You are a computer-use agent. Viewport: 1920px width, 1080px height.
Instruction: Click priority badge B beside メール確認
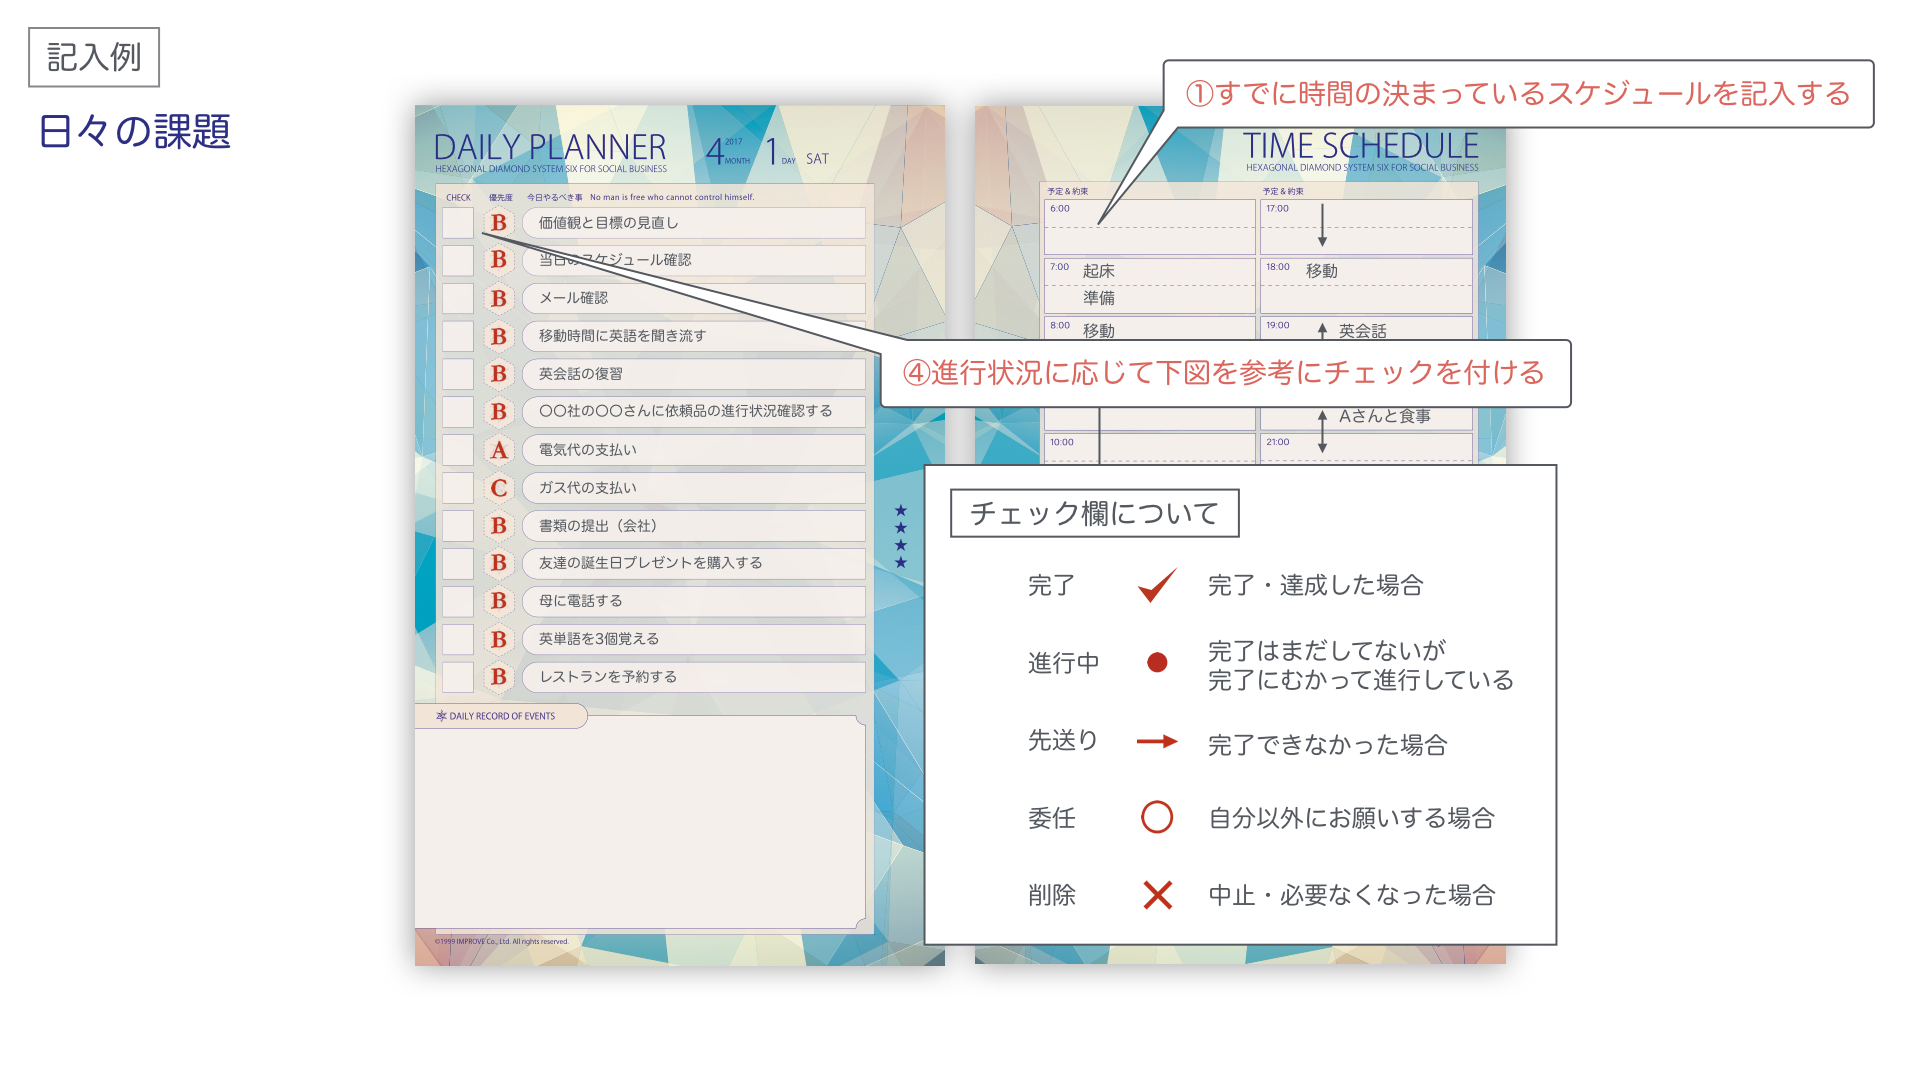499,298
